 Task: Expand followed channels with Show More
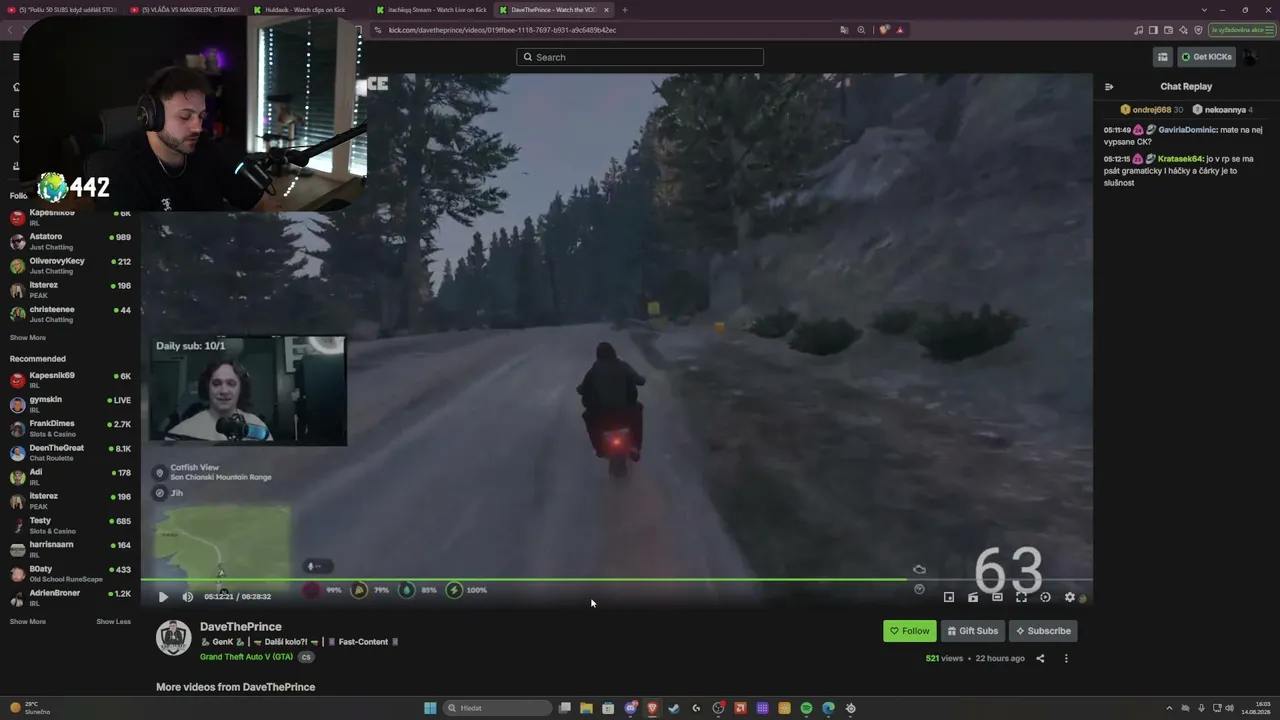tap(28, 338)
